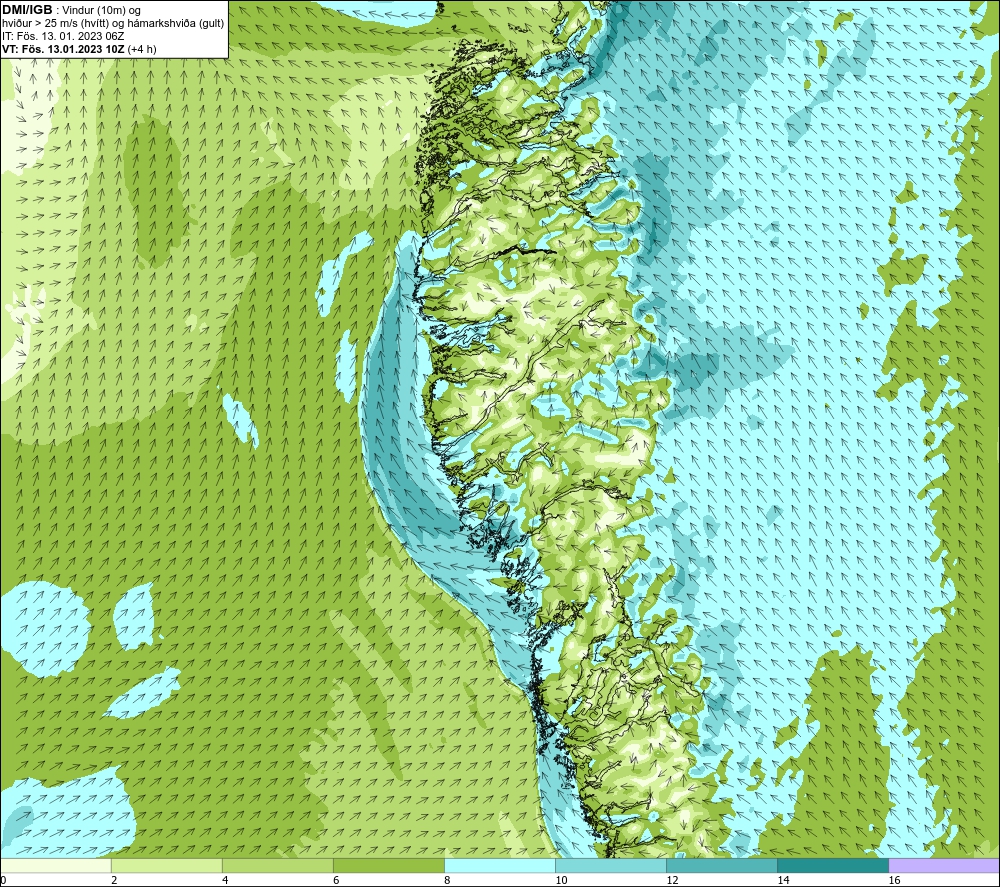The image size is (1000, 887).
Task: Select the 0–2 m/s palest color band
Action: coord(56,865)
